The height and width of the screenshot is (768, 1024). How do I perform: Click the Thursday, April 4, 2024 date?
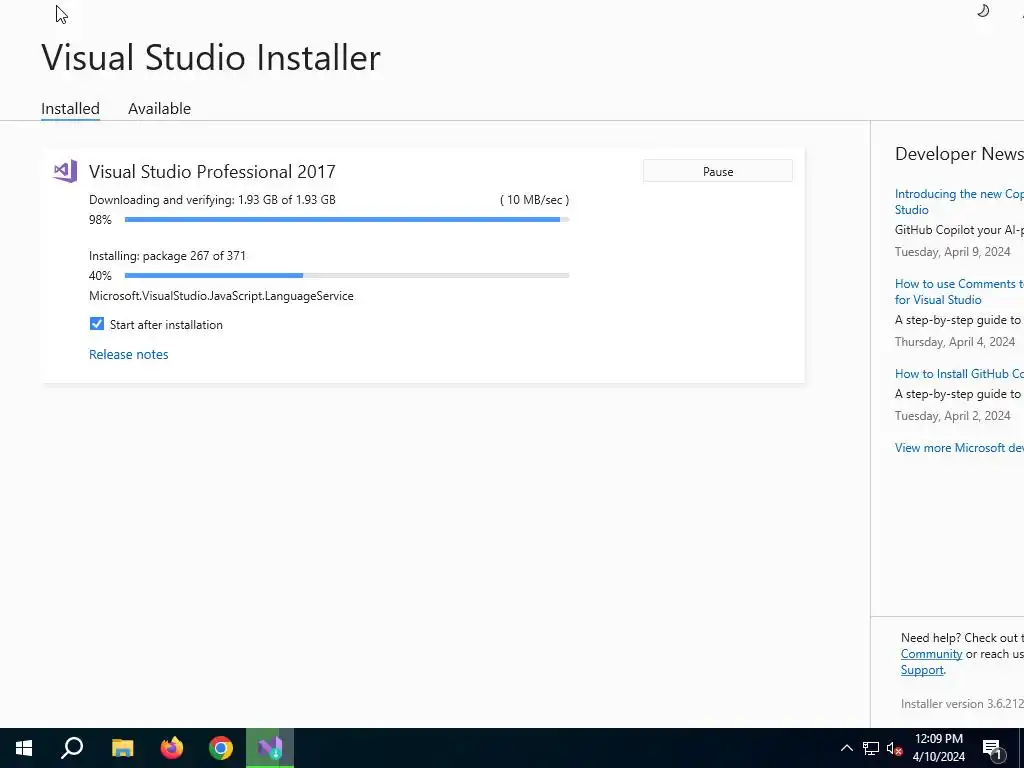coord(955,342)
